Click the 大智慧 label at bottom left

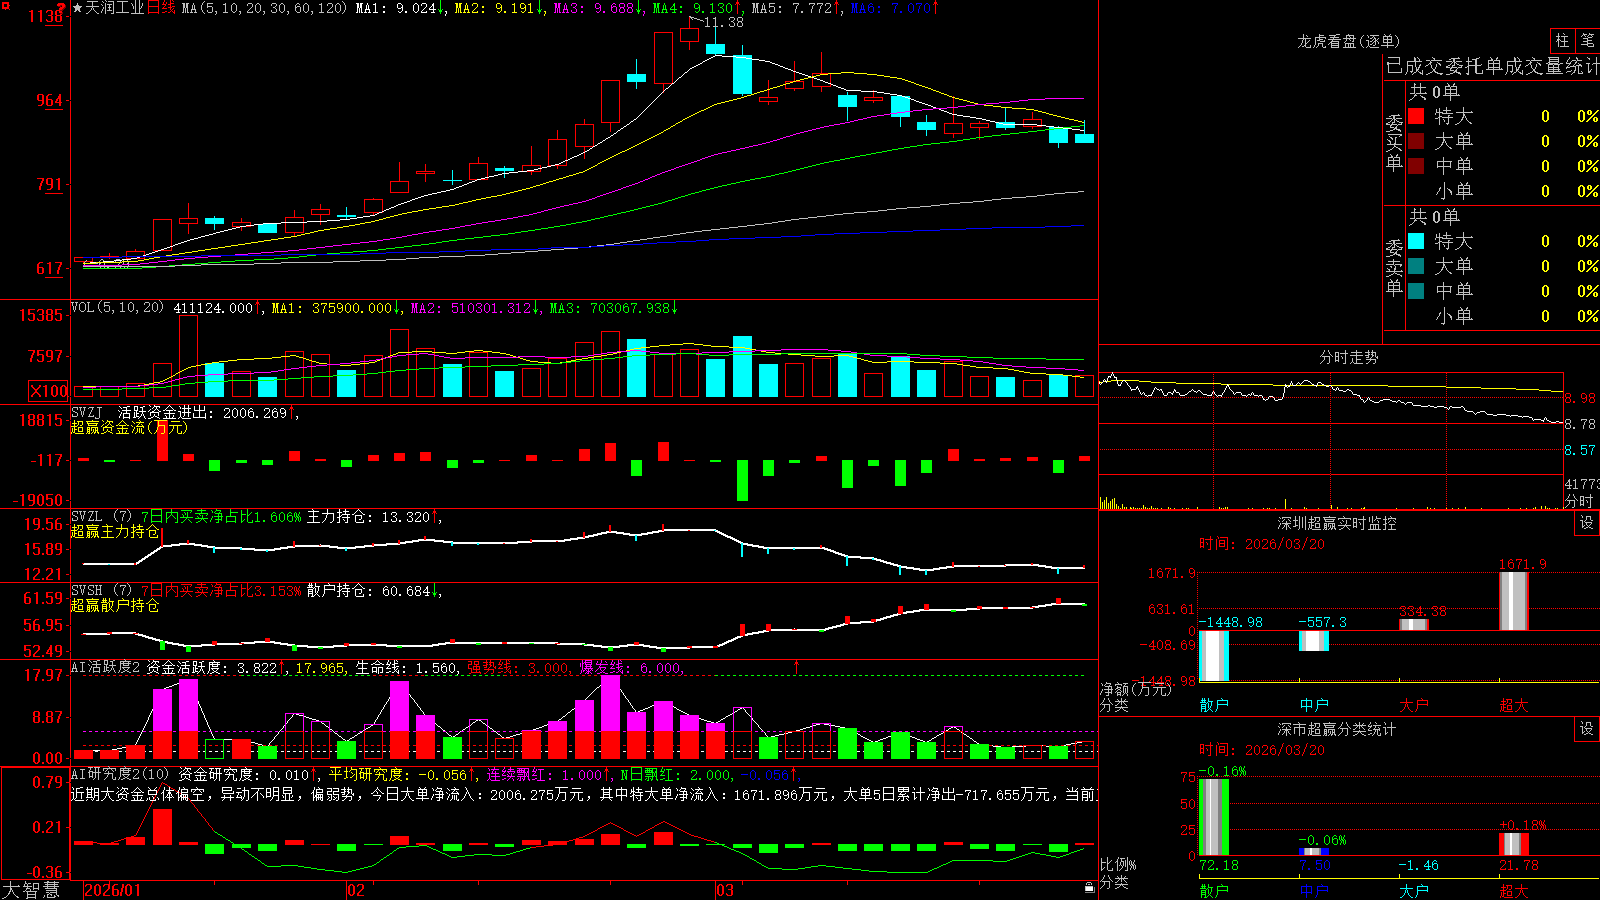tap(31, 889)
